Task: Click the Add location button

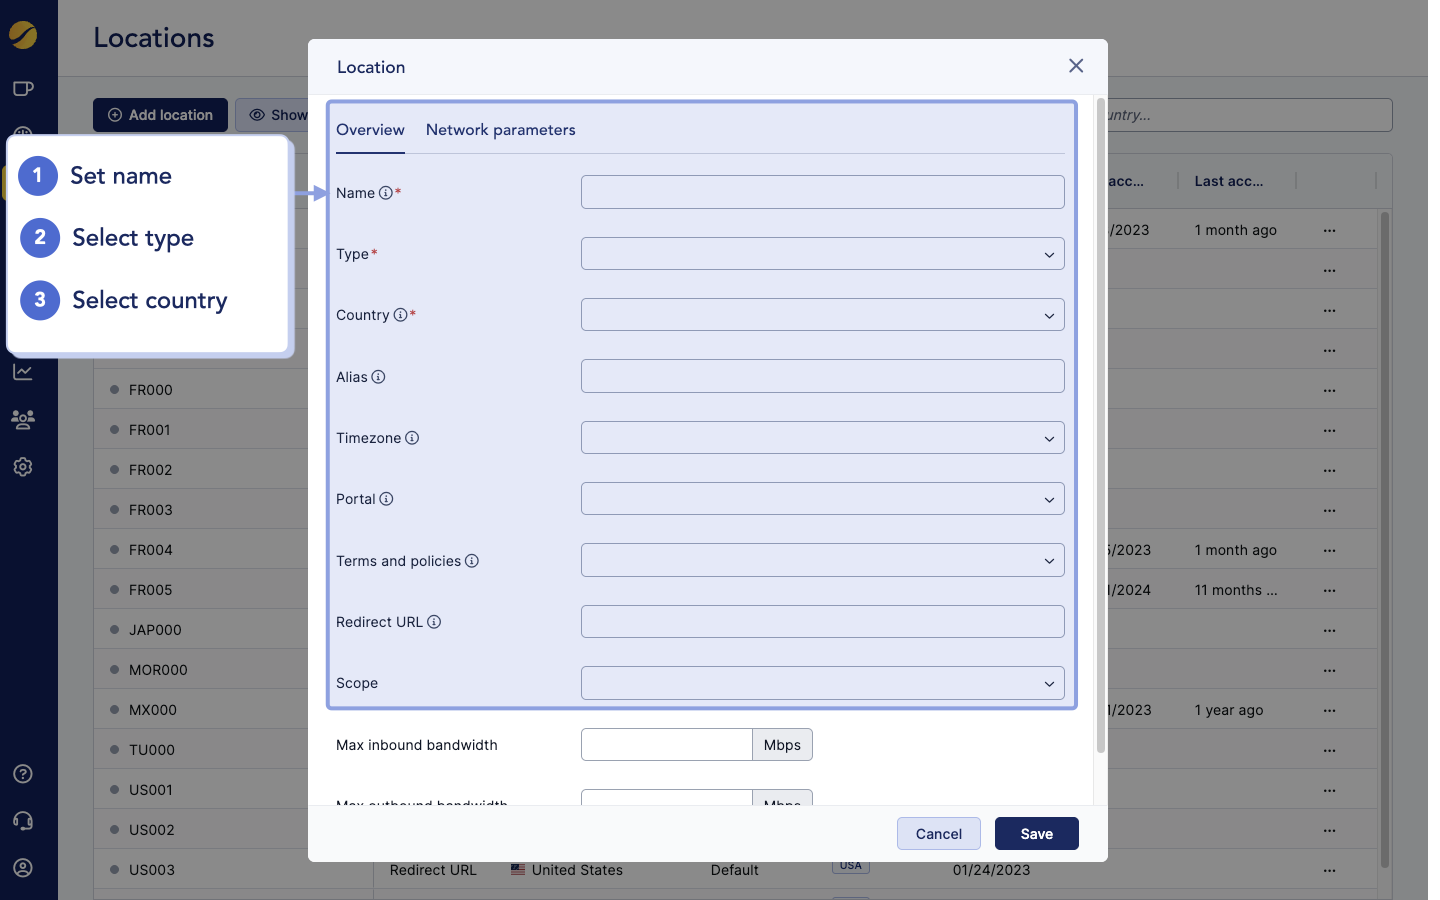Action: 160,115
